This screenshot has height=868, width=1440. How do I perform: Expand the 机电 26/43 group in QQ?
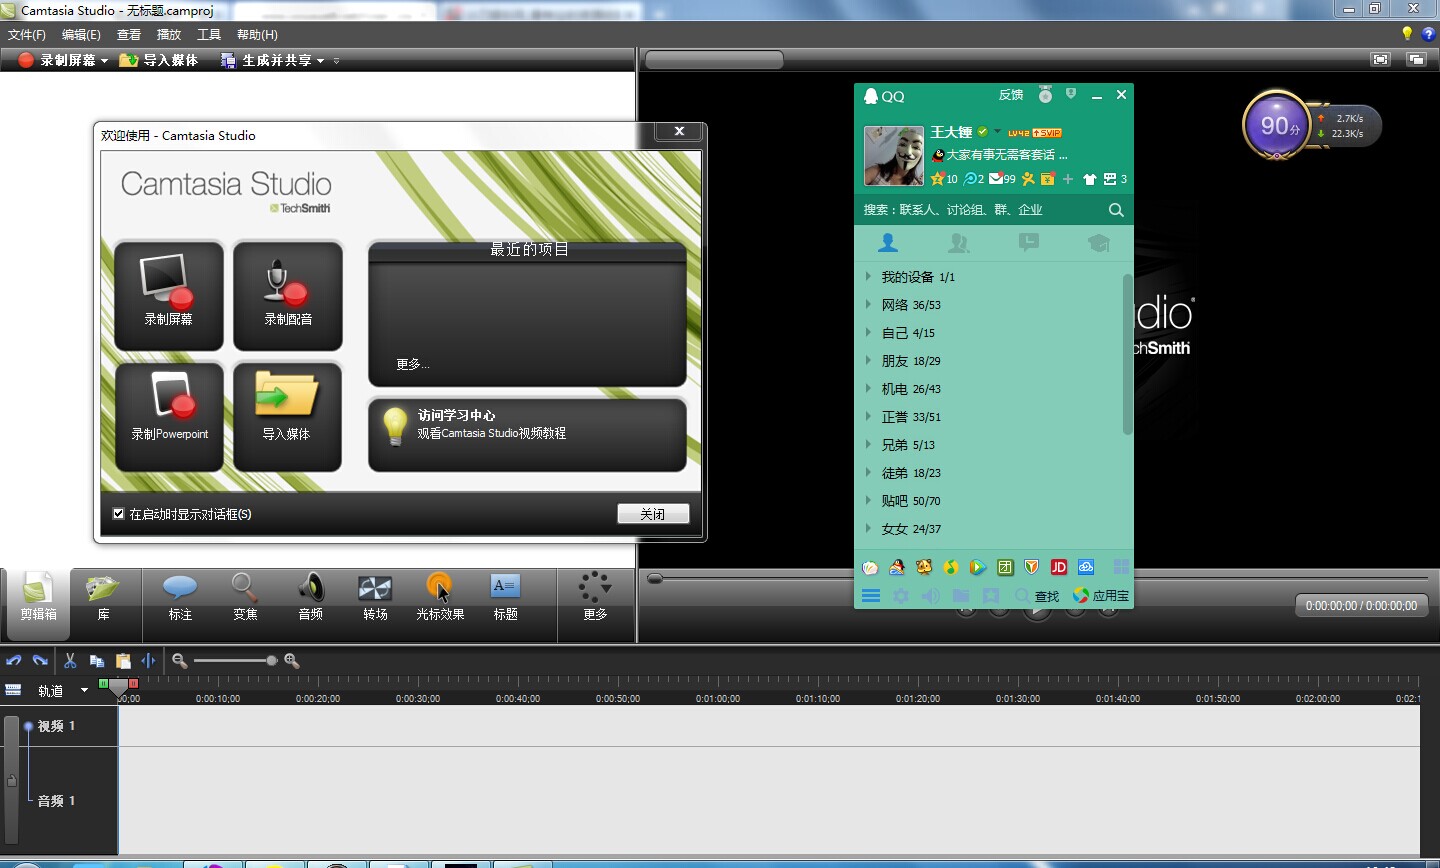868,389
